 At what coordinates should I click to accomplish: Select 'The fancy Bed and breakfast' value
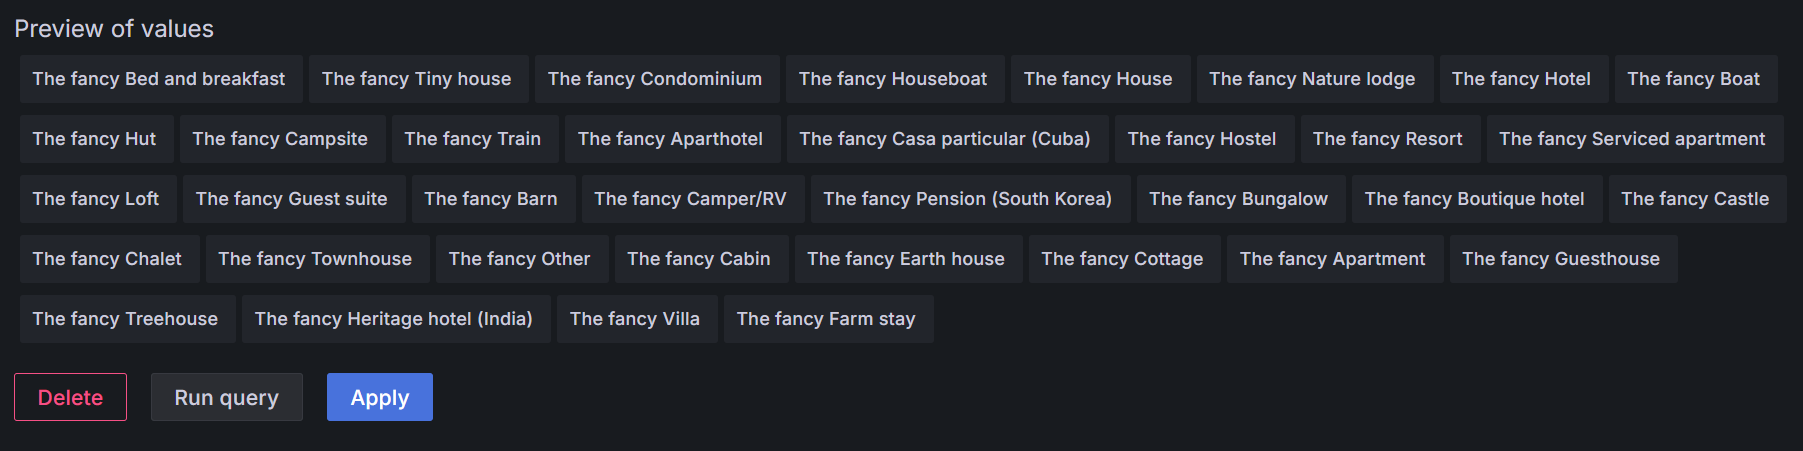click(159, 79)
